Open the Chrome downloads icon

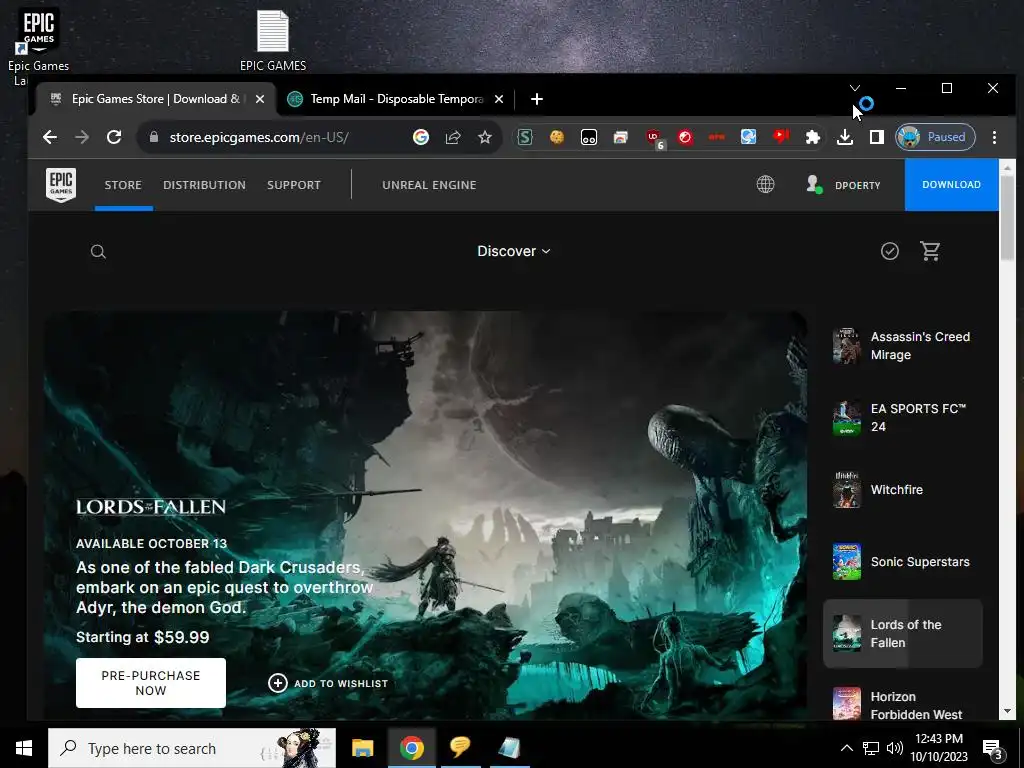(845, 137)
